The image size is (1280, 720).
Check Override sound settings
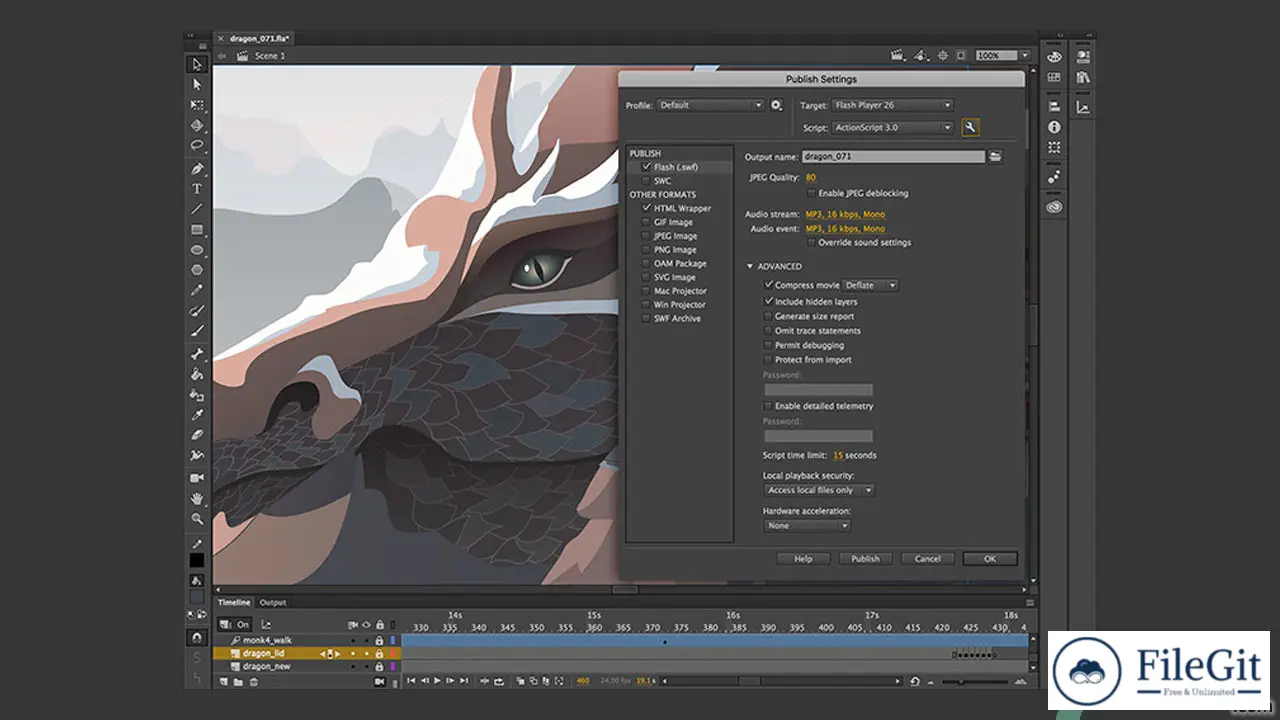(x=811, y=242)
